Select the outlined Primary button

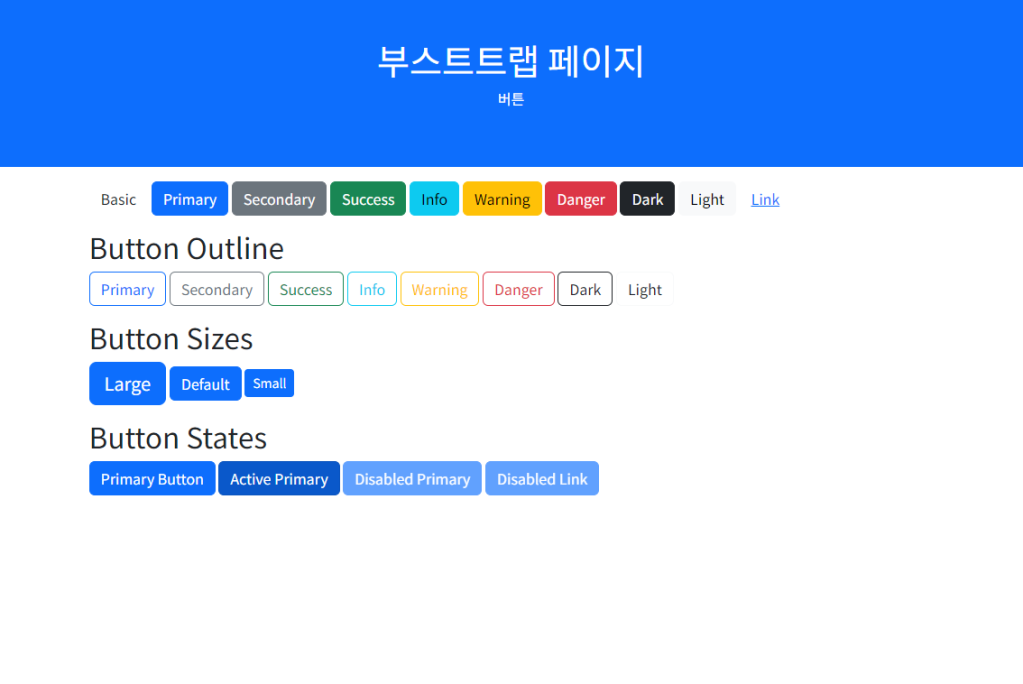coord(127,289)
